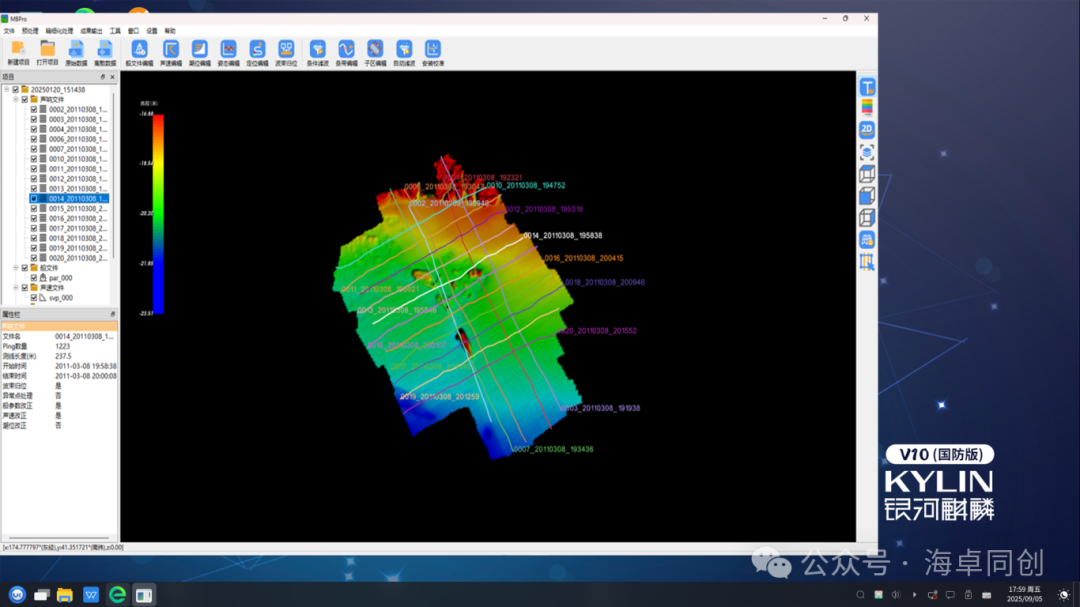Open the 声速编辑 sound velocity editor
1080x607 pixels.
click(170, 51)
